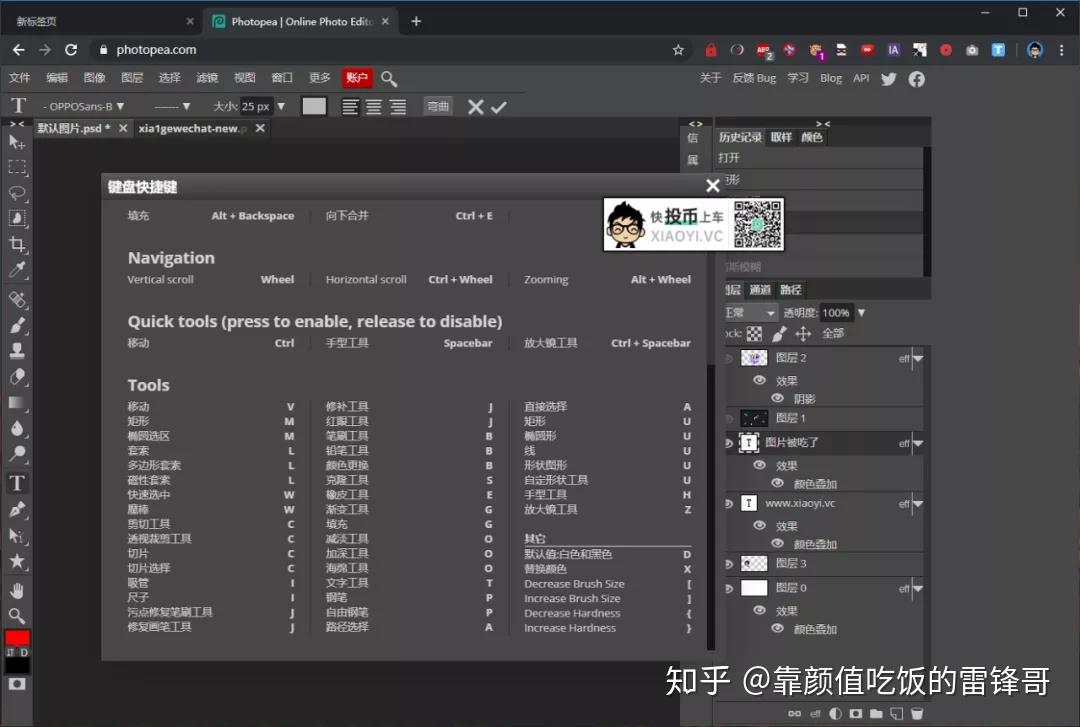
Task: Toggle Quick Mask mode icon
Action: click(17, 684)
